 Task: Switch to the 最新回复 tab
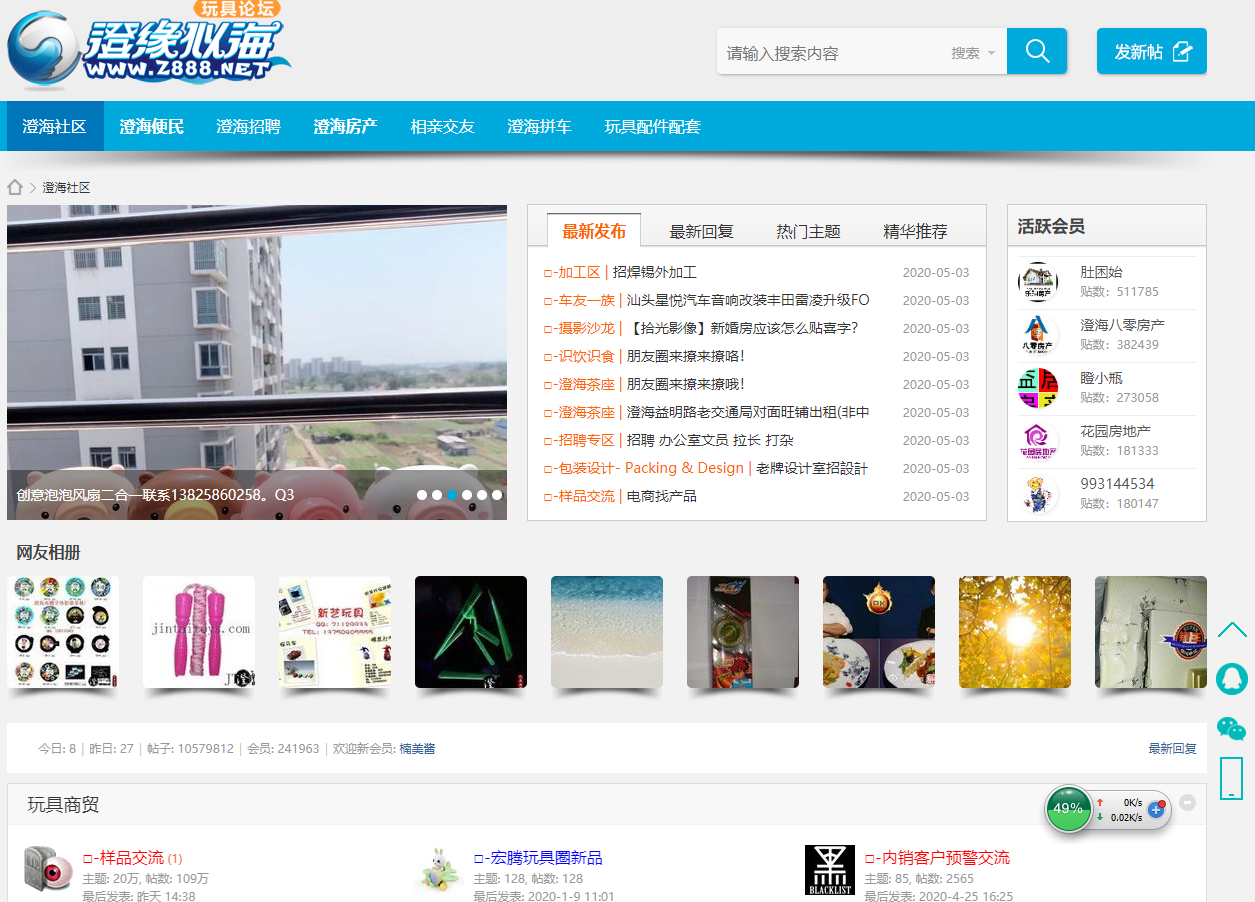(701, 231)
